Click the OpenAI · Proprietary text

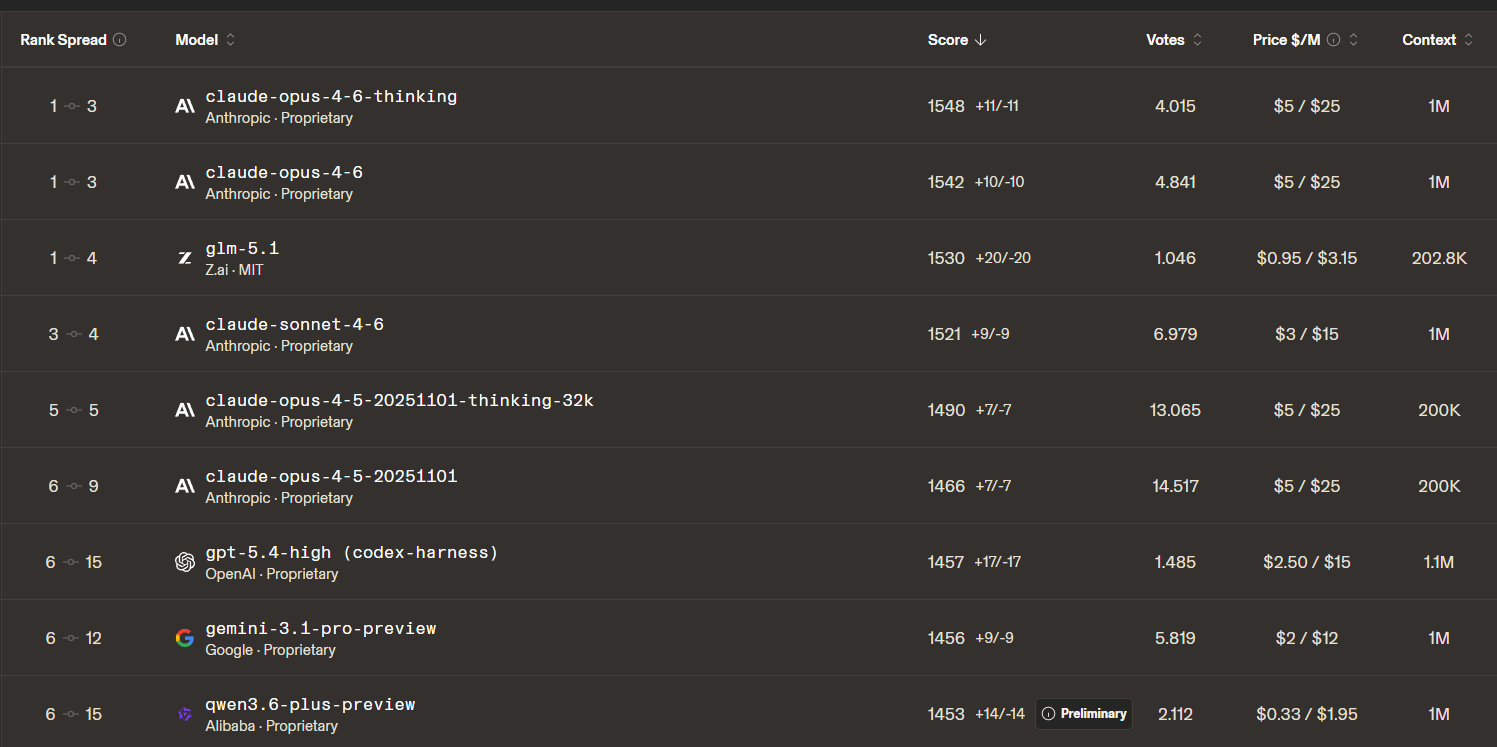[x=272, y=574]
